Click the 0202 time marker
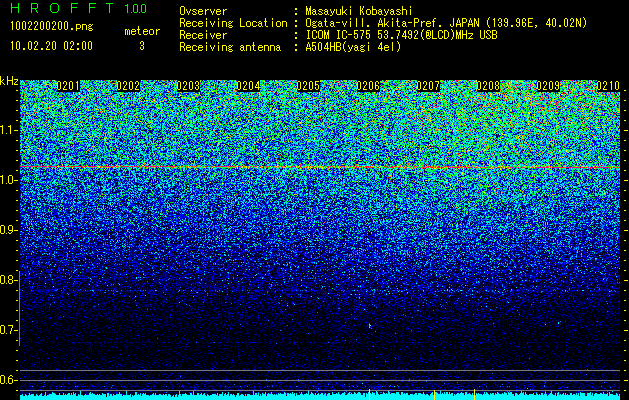Image resolution: width=629 pixels, height=400 pixels. coord(128,86)
